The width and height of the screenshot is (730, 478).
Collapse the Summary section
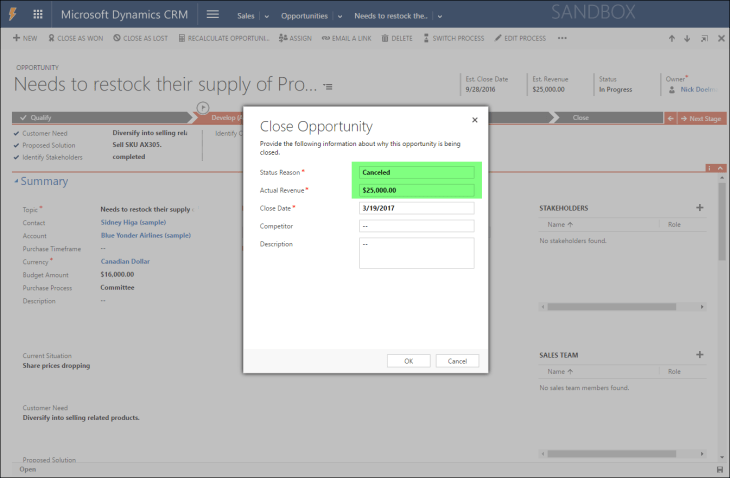17,182
